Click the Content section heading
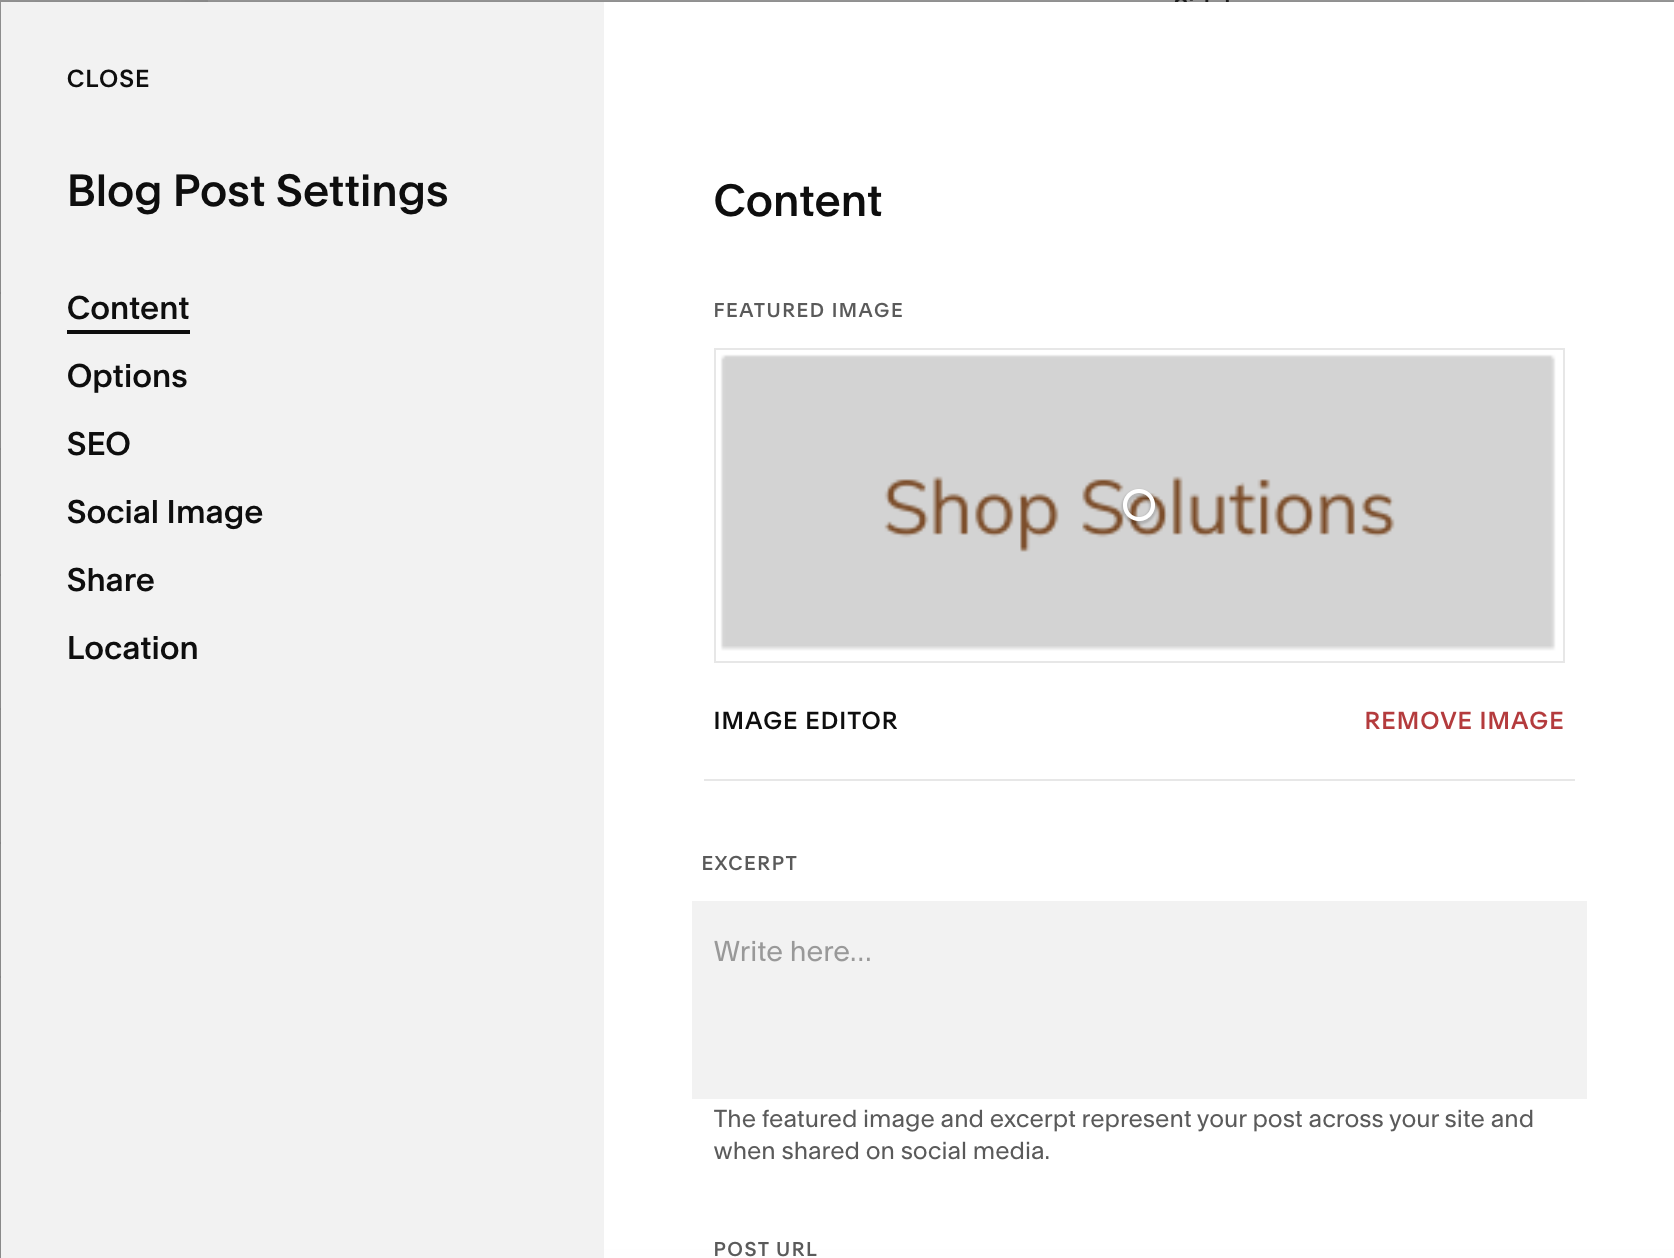 [798, 201]
